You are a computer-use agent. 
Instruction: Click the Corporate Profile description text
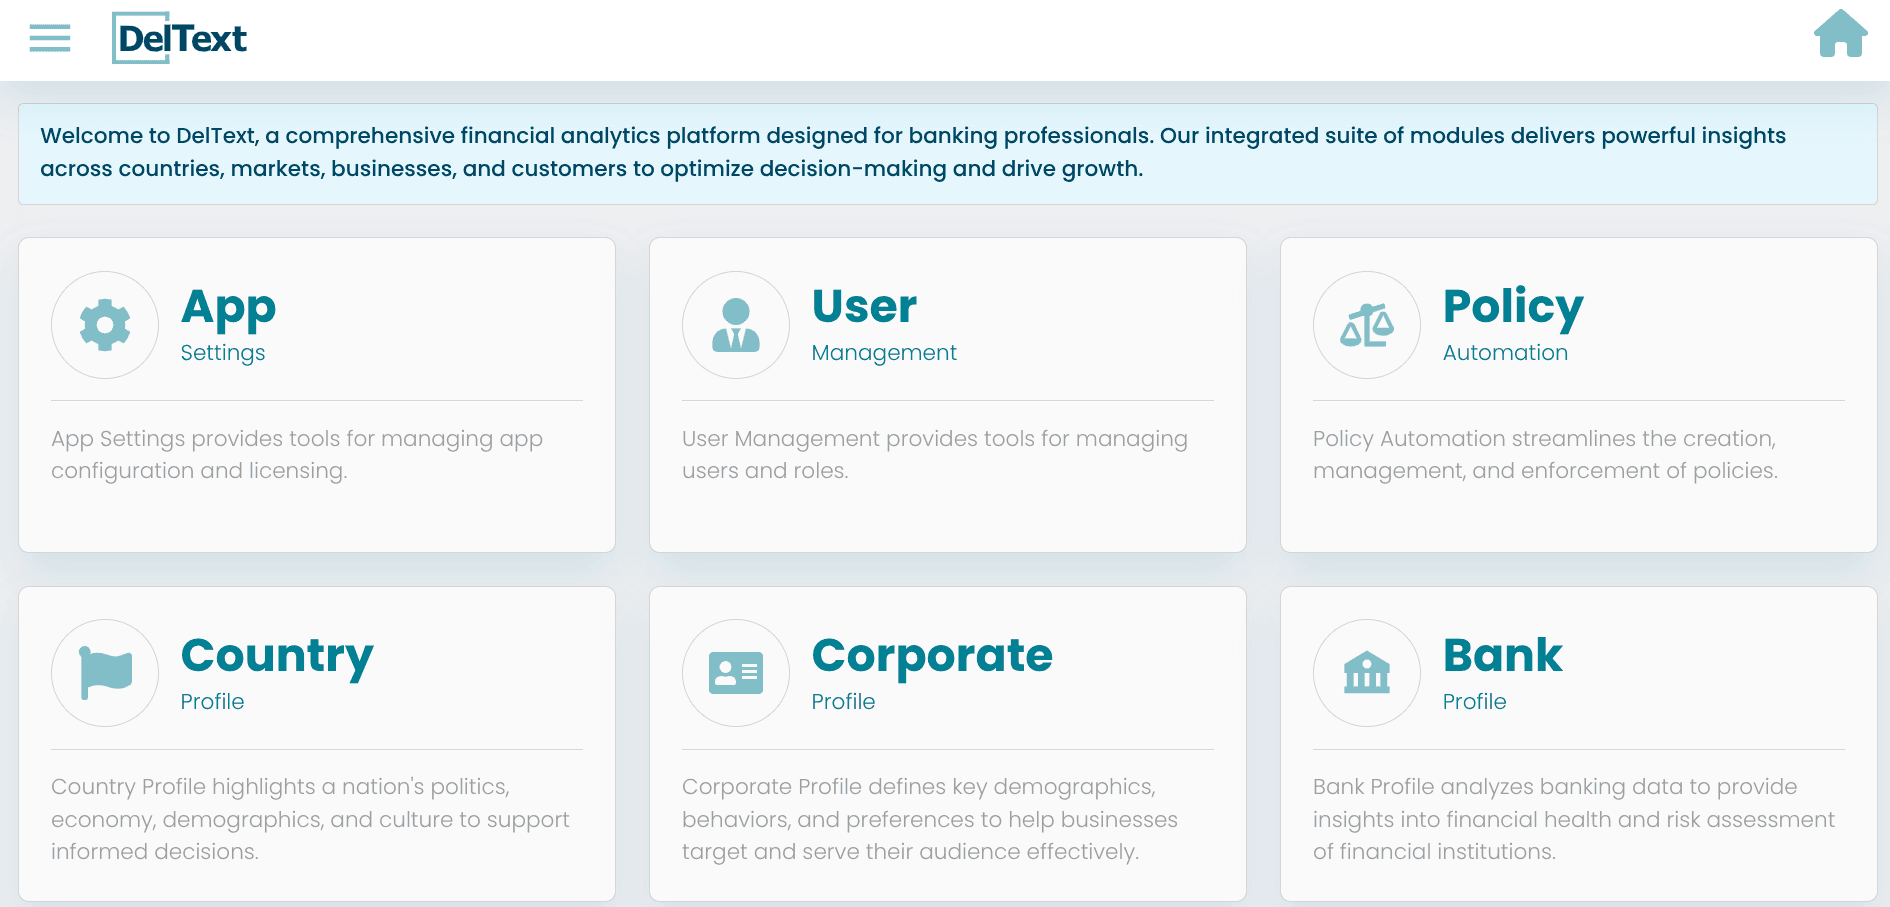[929, 819]
